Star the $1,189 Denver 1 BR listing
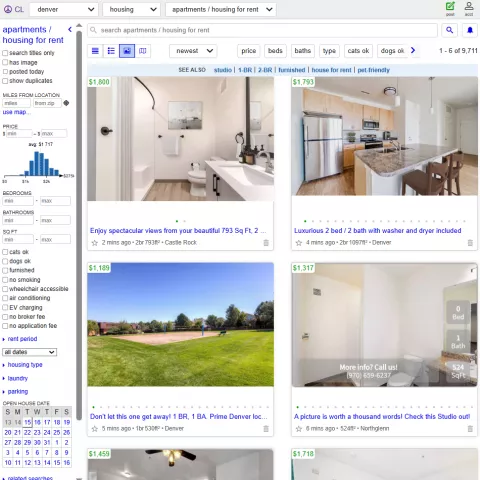The height and width of the screenshot is (480, 480). pyautogui.click(x=95, y=429)
